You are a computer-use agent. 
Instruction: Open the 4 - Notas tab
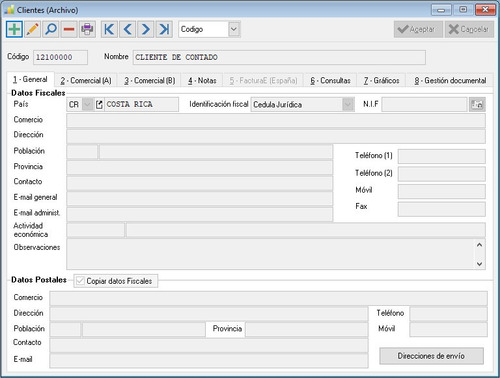(x=202, y=80)
